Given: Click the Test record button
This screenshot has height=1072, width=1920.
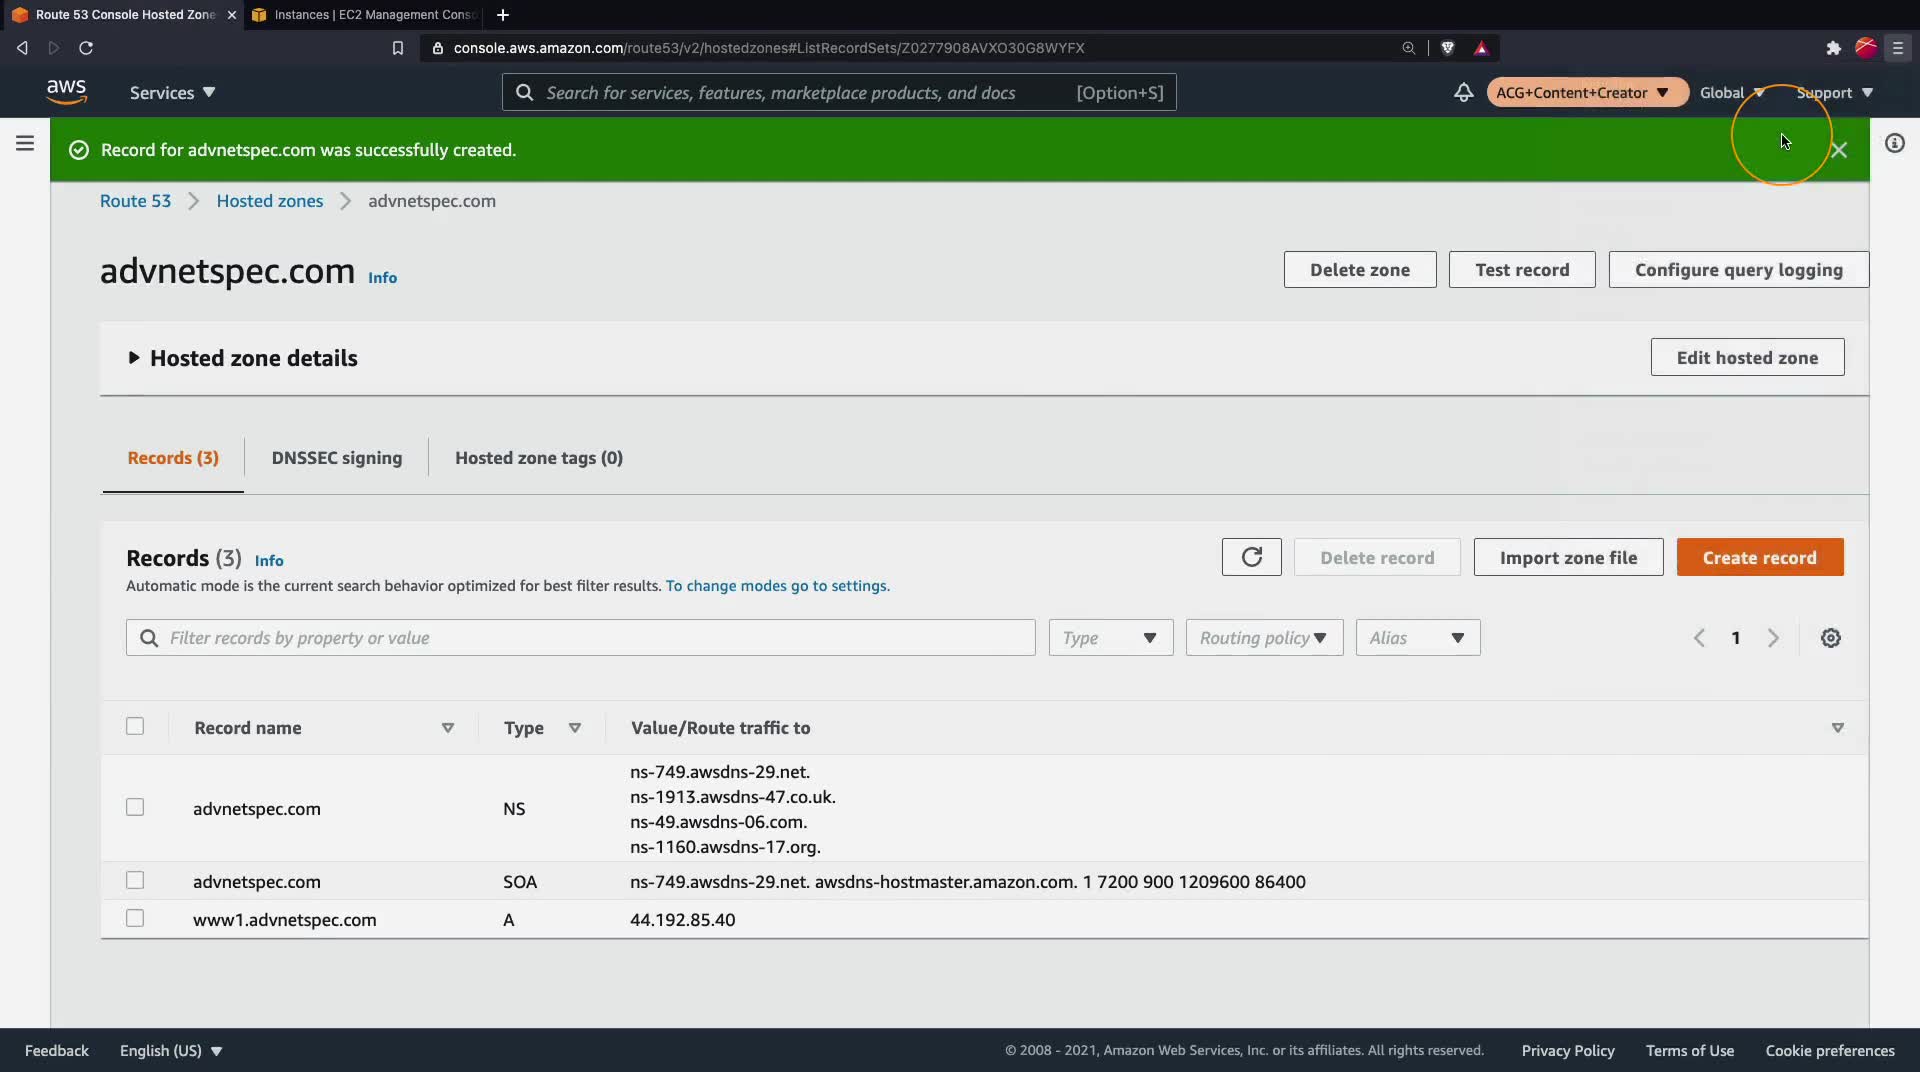Looking at the screenshot, I should [x=1522, y=270].
